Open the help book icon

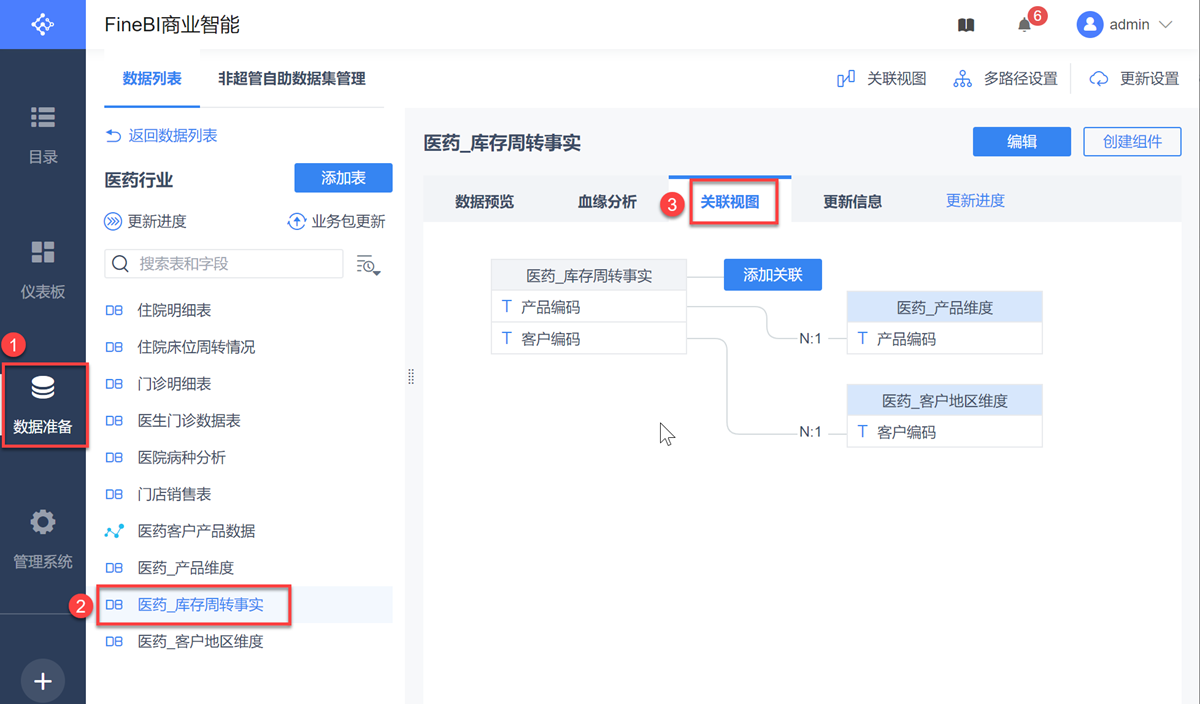point(966,25)
